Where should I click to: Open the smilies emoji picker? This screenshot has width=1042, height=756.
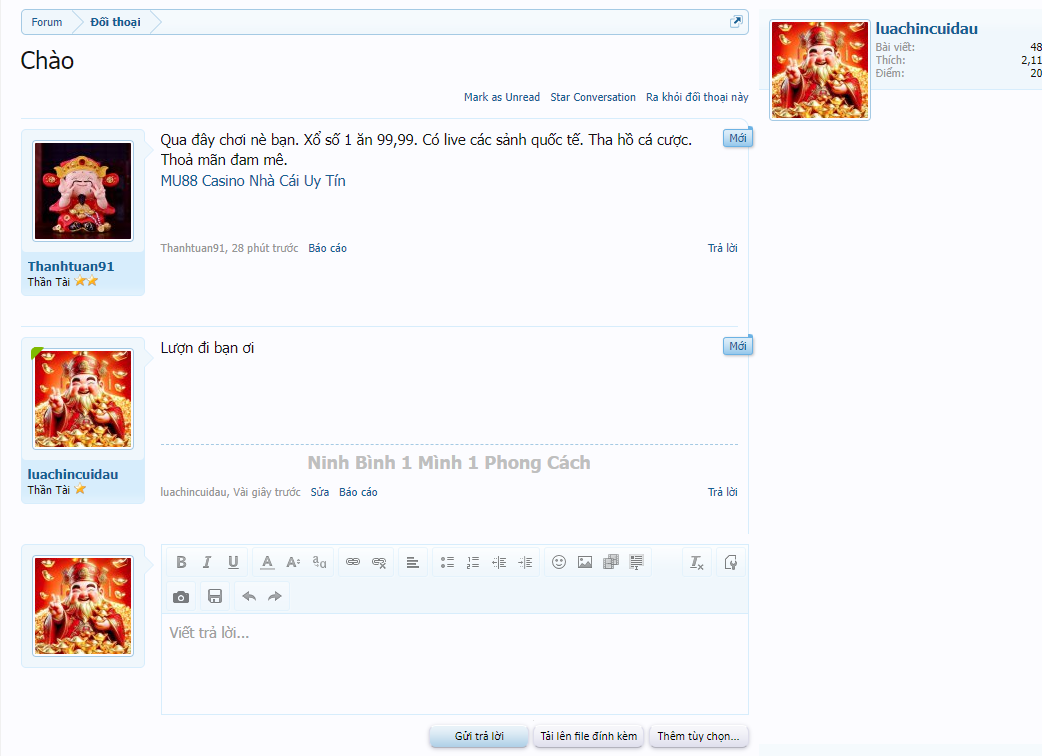click(559, 562)
